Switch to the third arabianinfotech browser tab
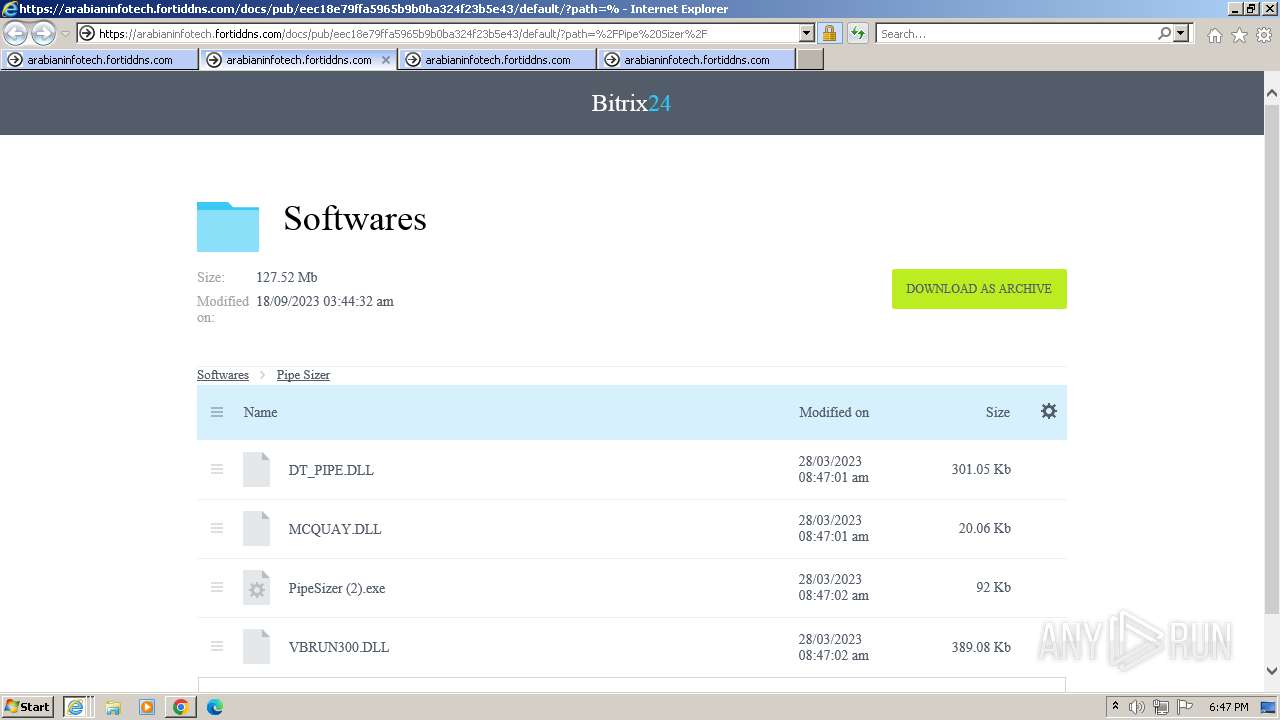This screenshot has height=720, width=1280. [x=497, y=60]
